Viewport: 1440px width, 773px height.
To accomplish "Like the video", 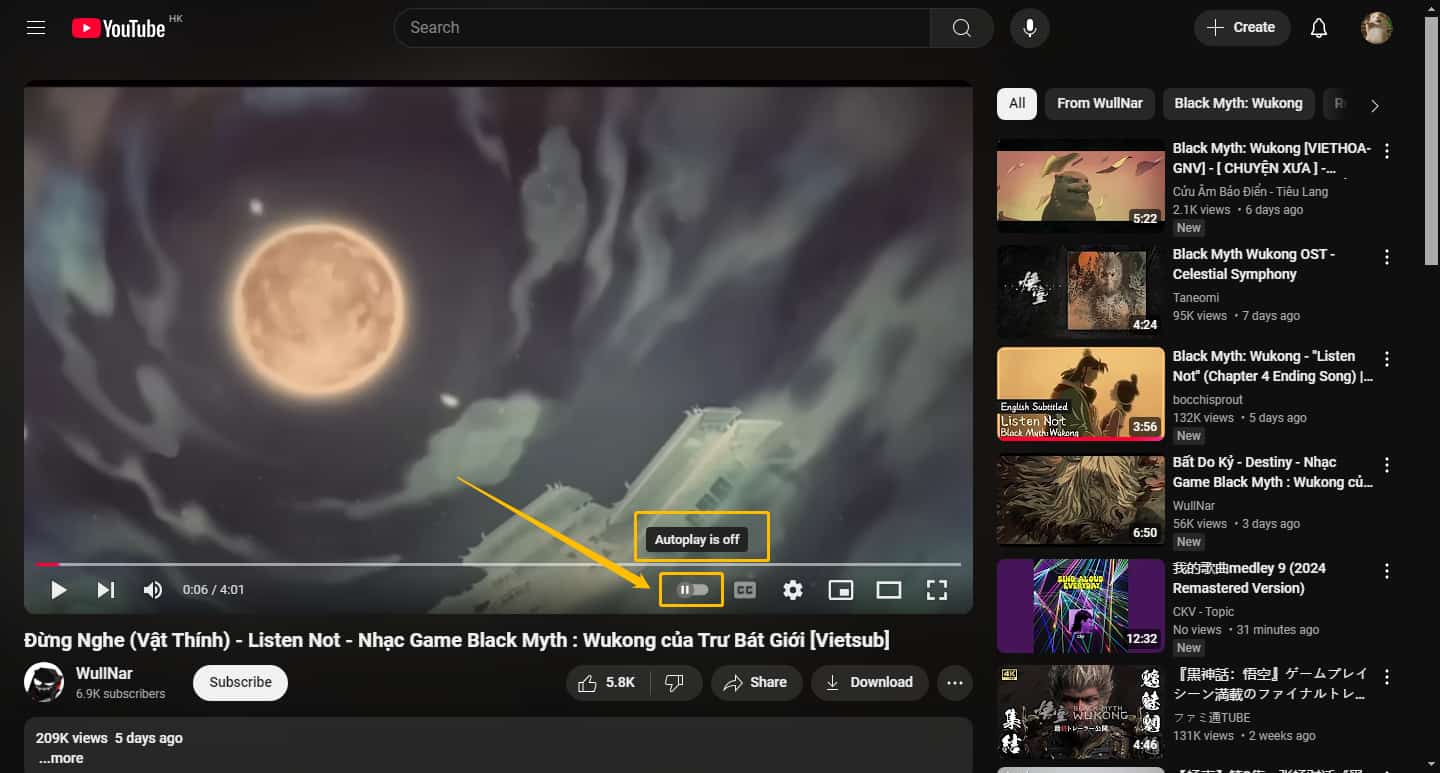I will click(x=608, y=683).
